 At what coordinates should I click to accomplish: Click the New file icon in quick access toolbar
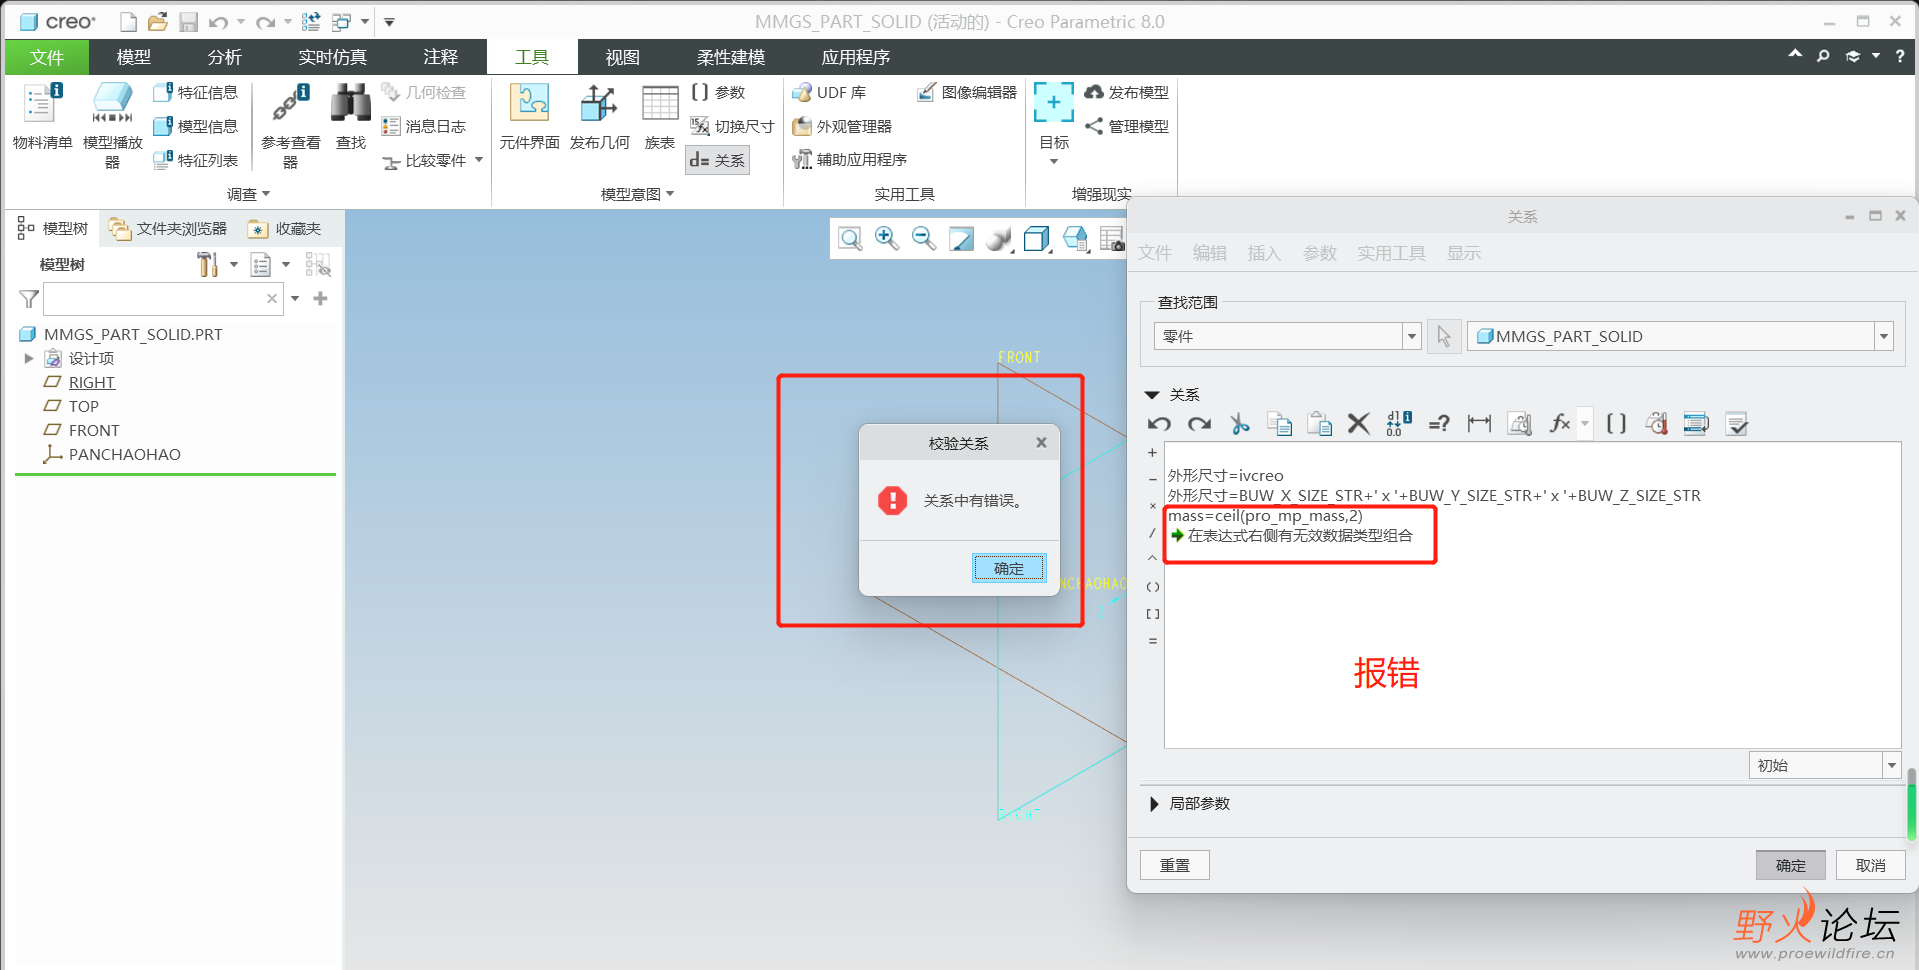tap(128, 21)
